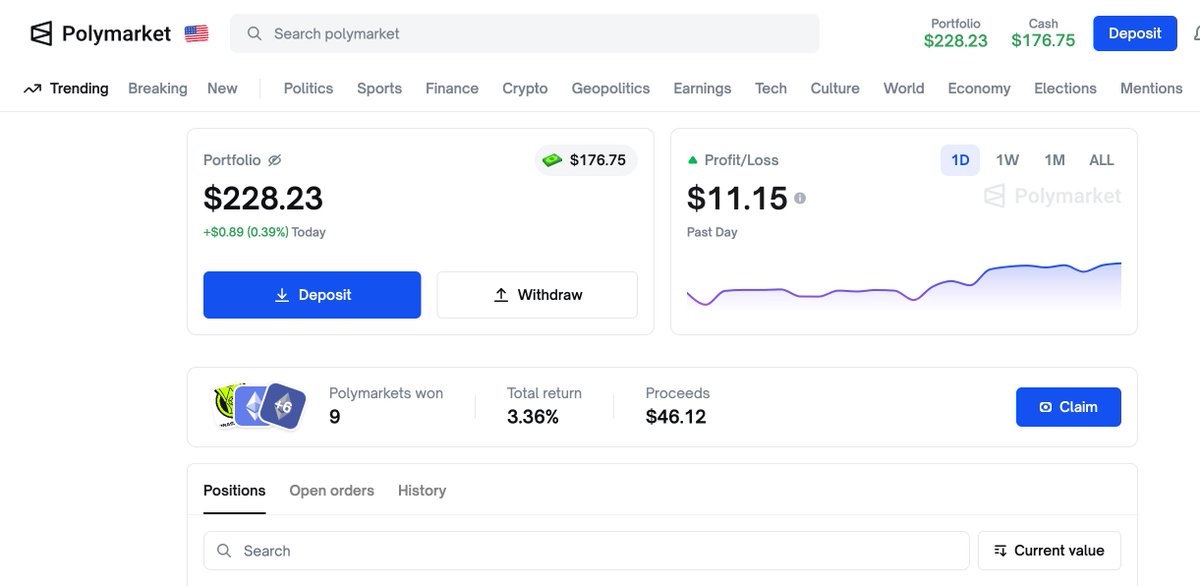This screenshot has width=1200, height=586.
Task: Click the profit/loss line chart
Action: (904, 285)
